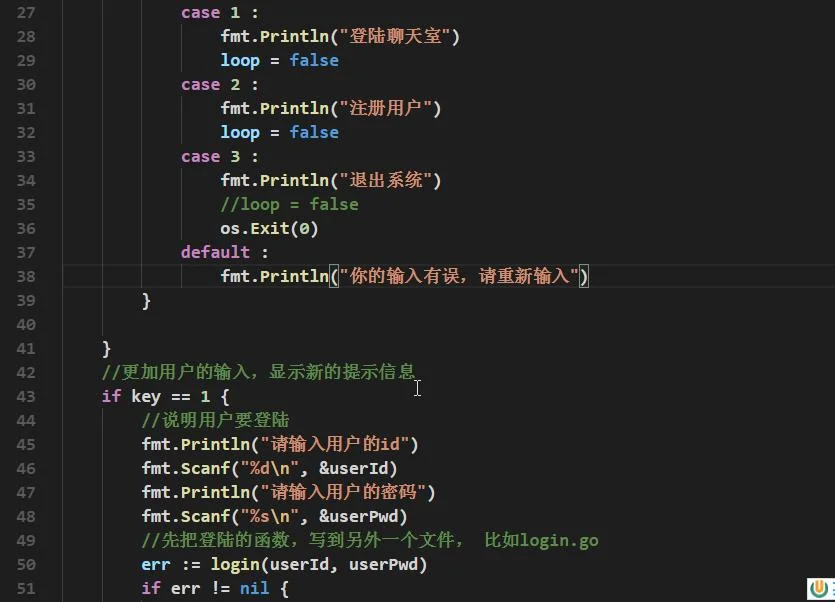
Task: Click line number 33 in the gutter
Action: tap(26, 156)
